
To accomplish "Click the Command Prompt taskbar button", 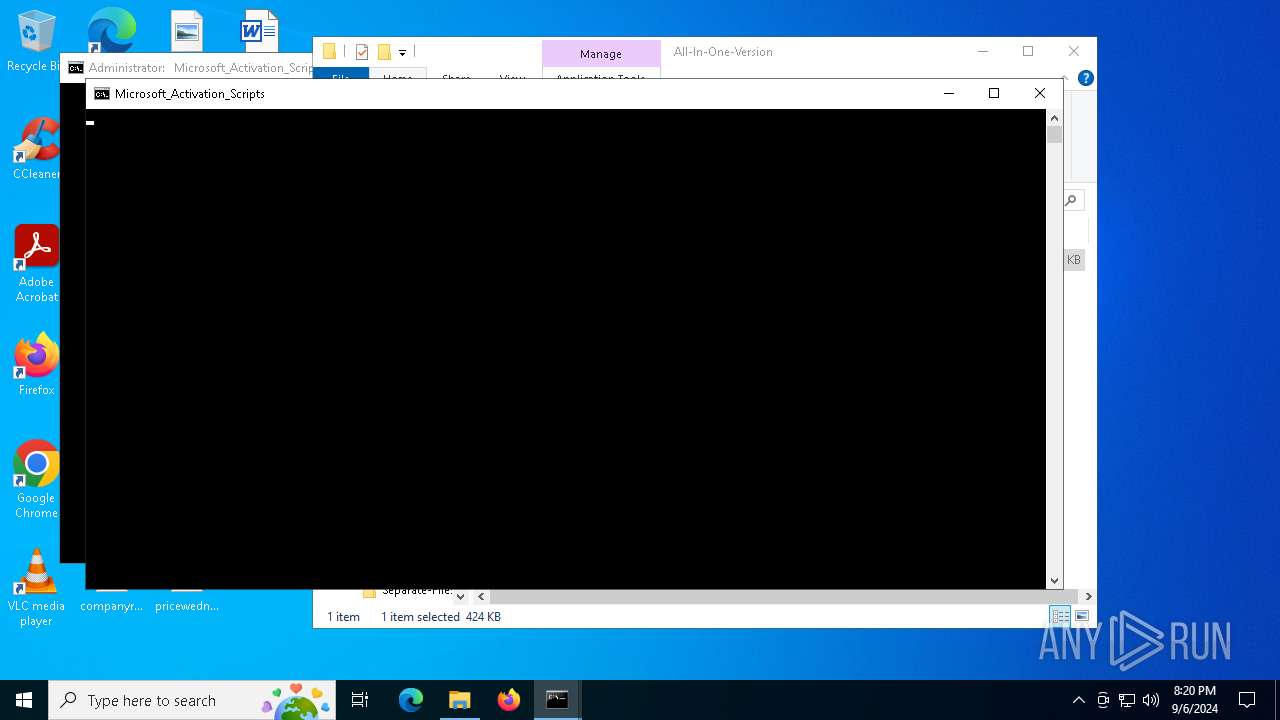I will click(x=557, y=700).
